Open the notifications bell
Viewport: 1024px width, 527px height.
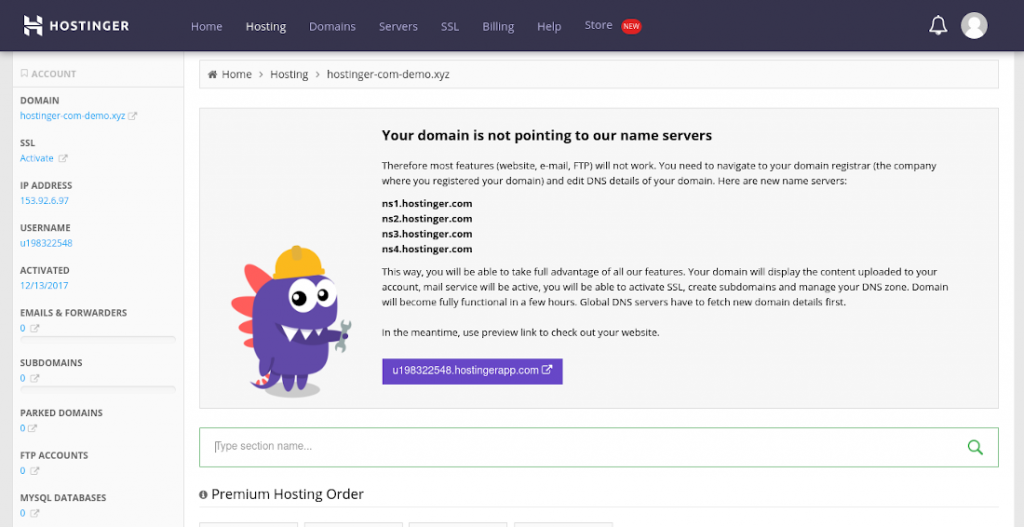pyautogui.click(x=938, y=25)
